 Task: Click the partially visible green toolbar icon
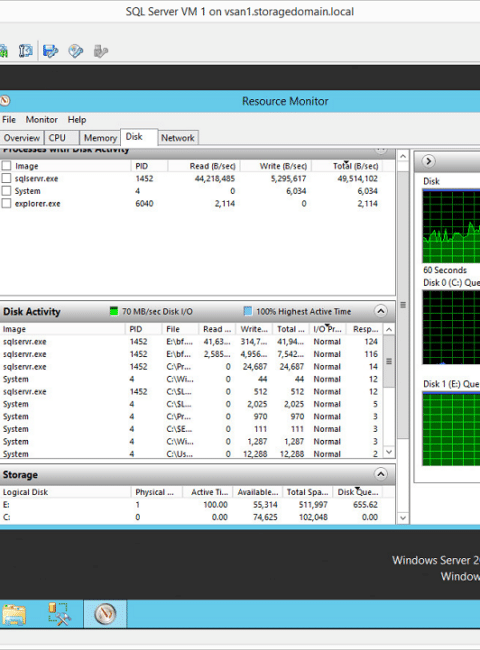pos(4,51)
